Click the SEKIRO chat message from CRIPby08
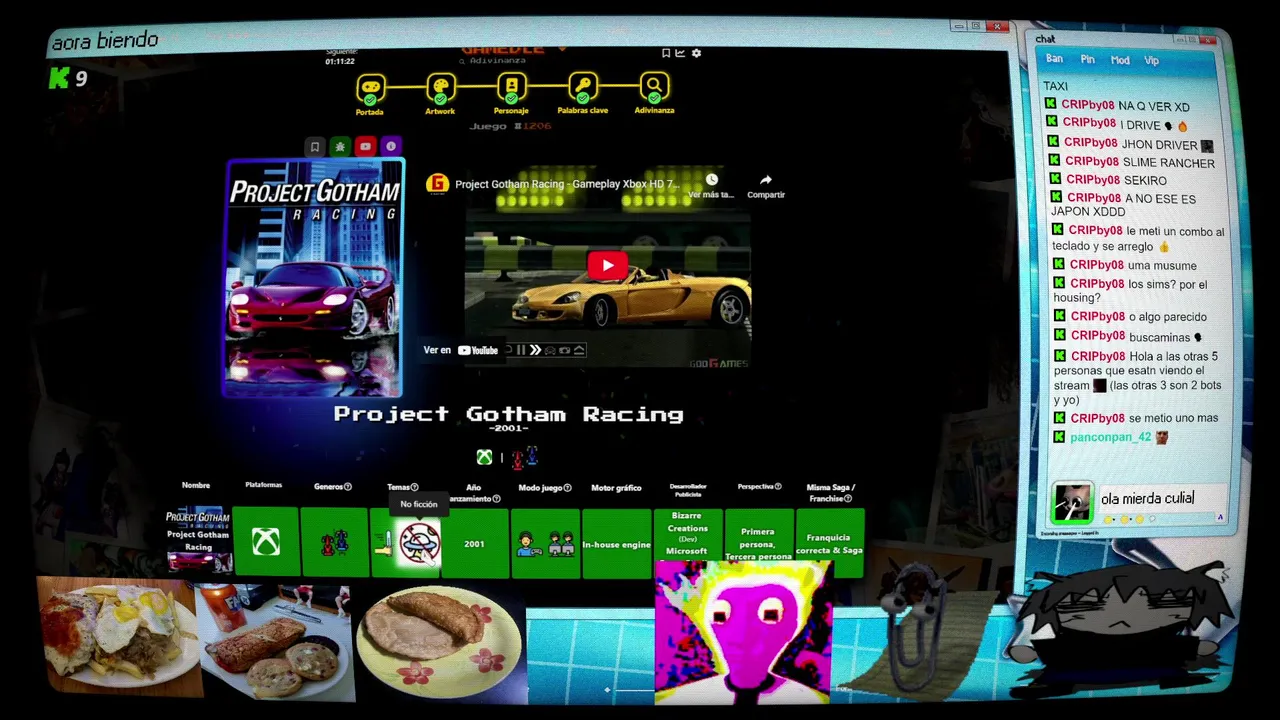The image size is (1280, 720). (x=1107, y=180)
